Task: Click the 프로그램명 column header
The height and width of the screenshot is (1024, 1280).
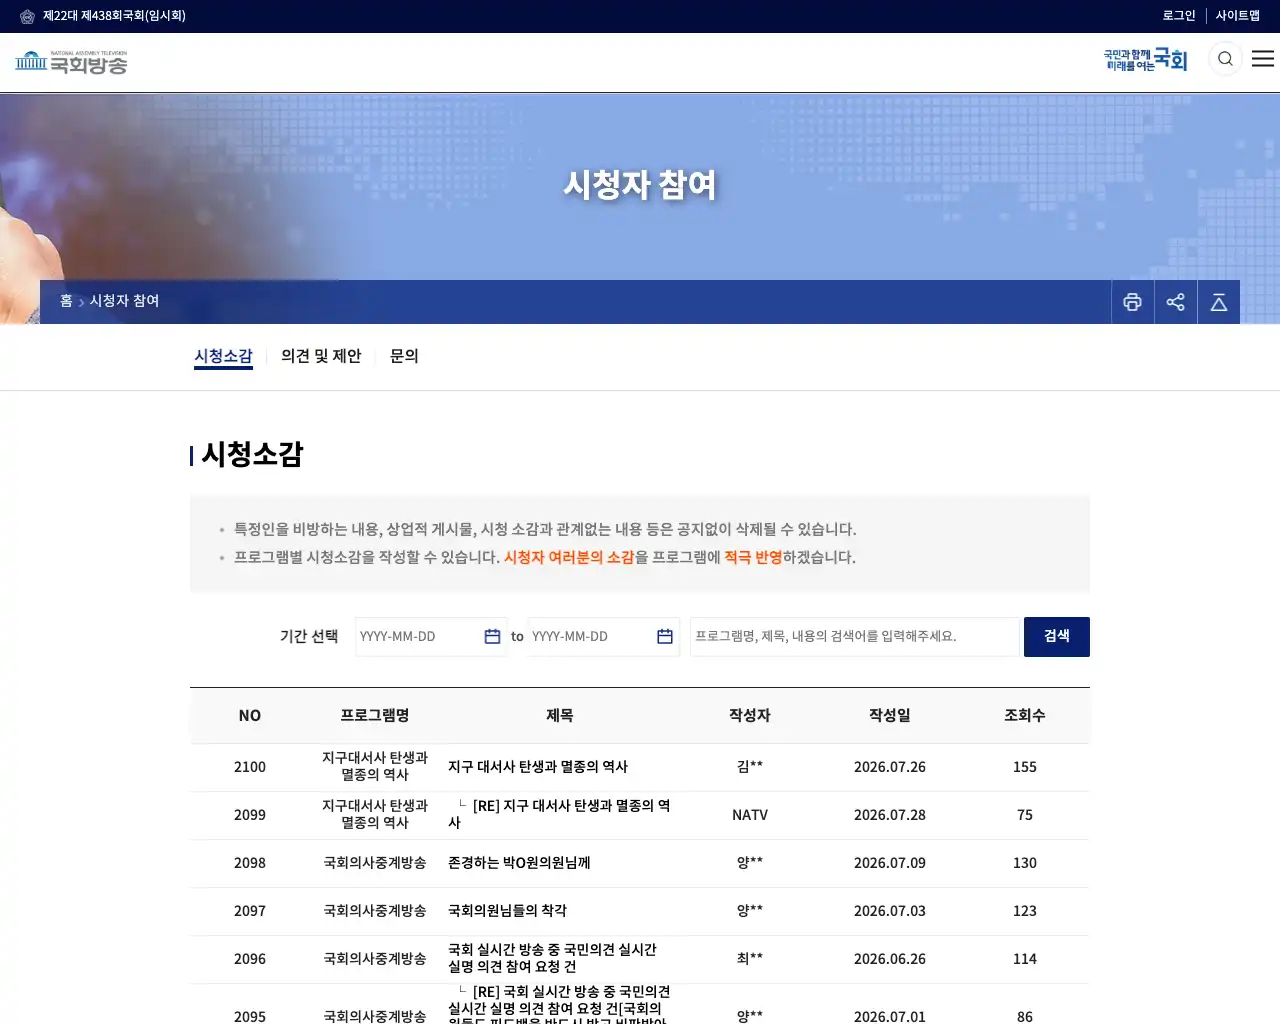Action: tap(375, 716)
